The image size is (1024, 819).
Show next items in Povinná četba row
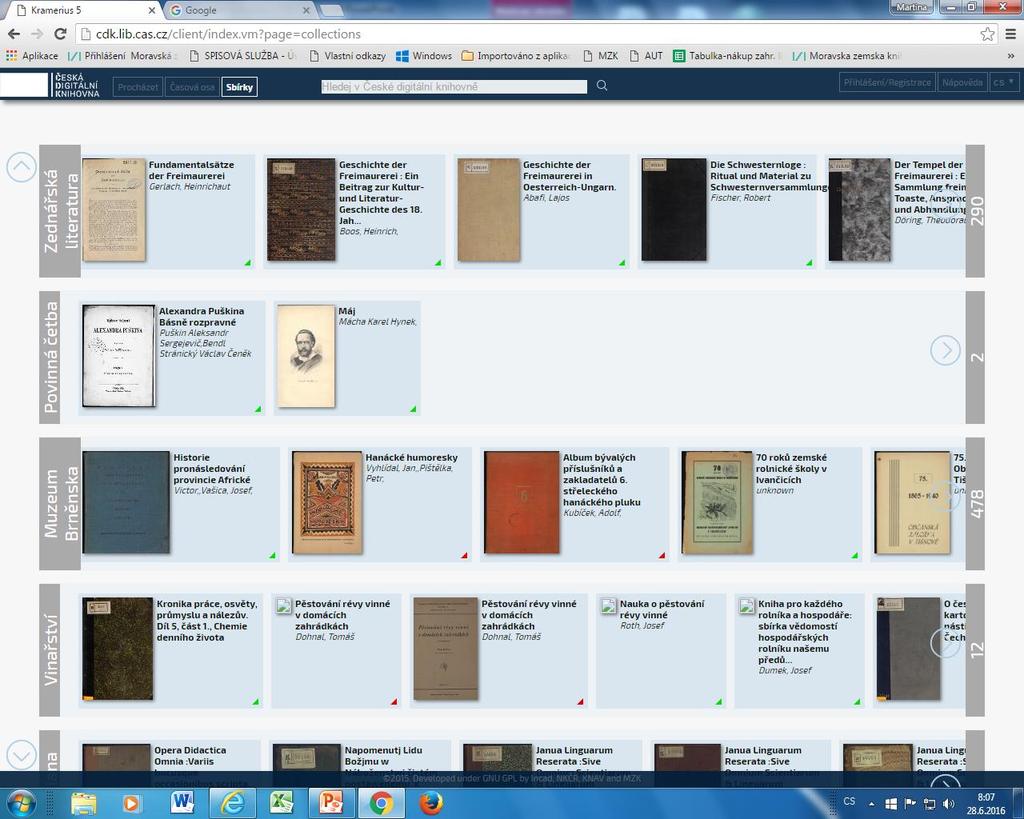(x=945, y=351)
